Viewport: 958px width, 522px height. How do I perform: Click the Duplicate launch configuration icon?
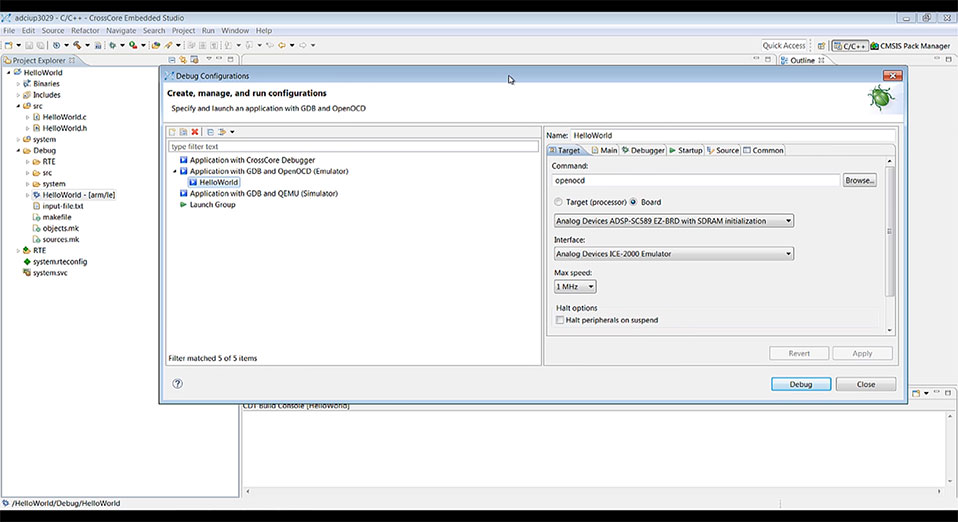point(183,132)
